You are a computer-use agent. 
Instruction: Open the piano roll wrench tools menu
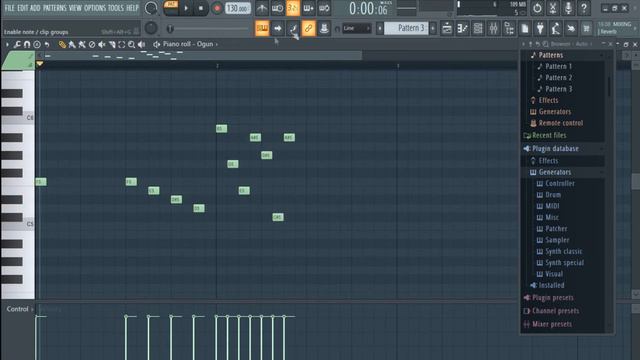pyautogui.click(x=17, y=44)
